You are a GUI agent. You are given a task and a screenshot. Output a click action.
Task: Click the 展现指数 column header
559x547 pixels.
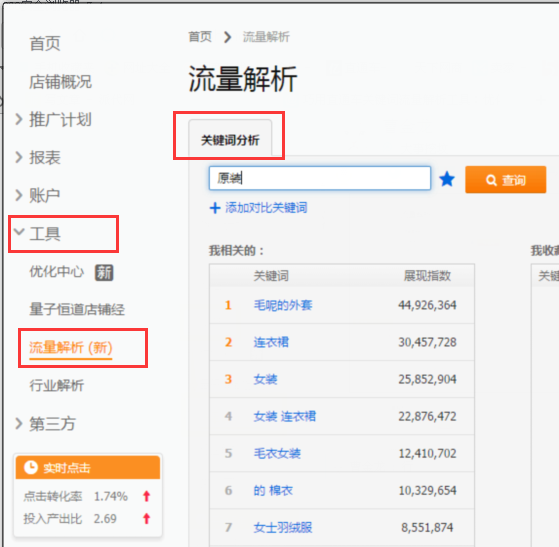point(427,276)
